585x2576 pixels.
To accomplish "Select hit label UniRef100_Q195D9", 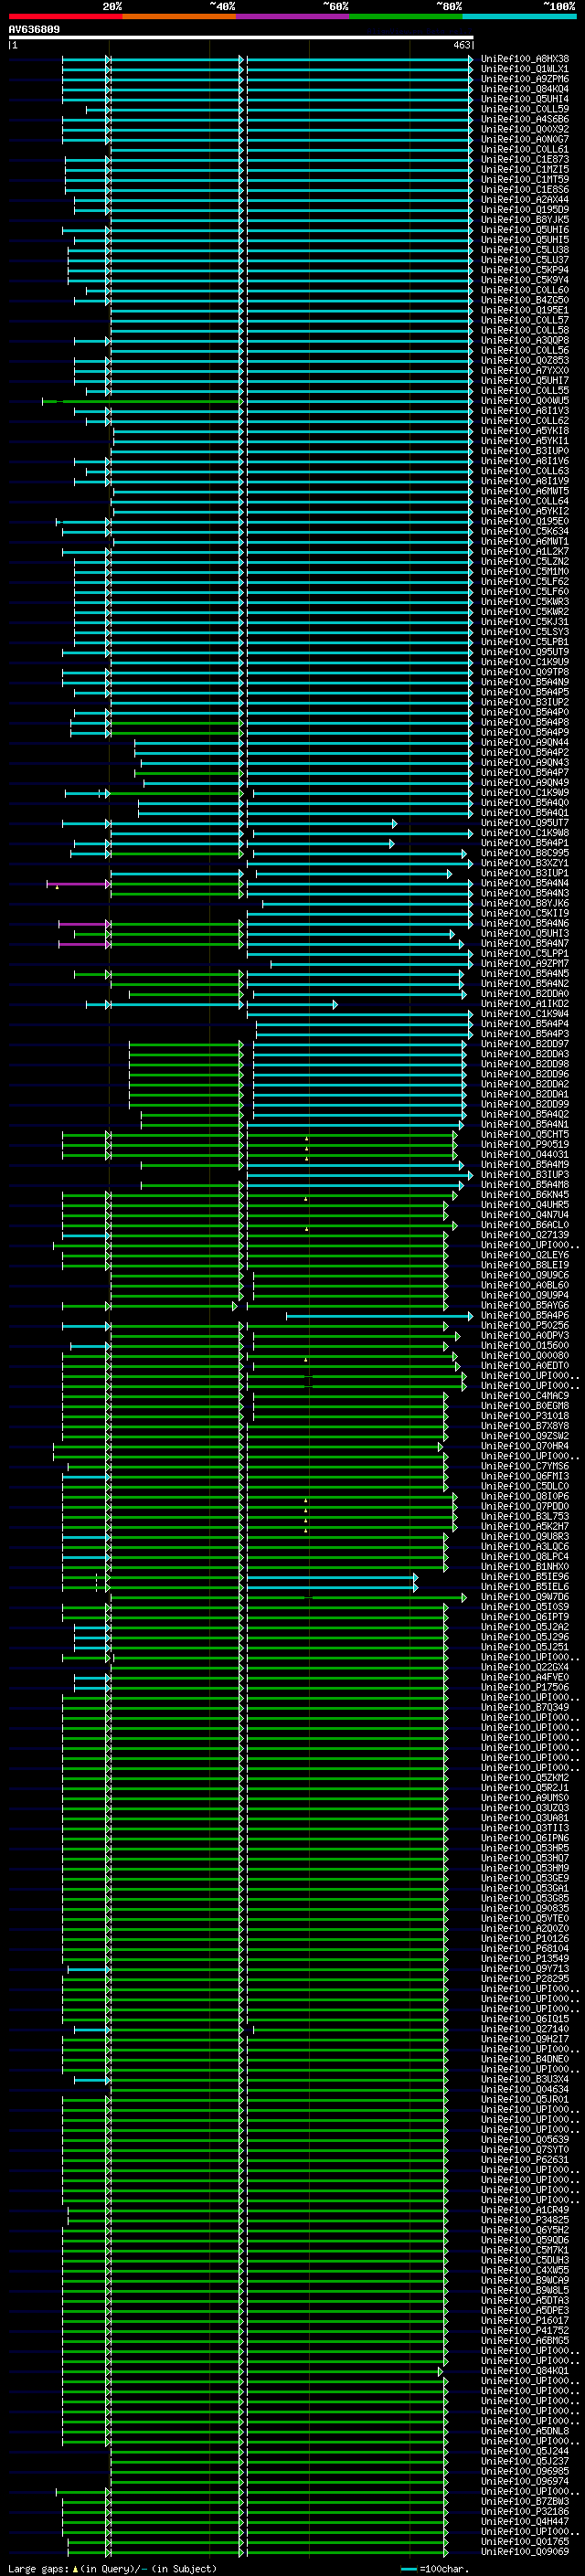I will coord(525,210).
